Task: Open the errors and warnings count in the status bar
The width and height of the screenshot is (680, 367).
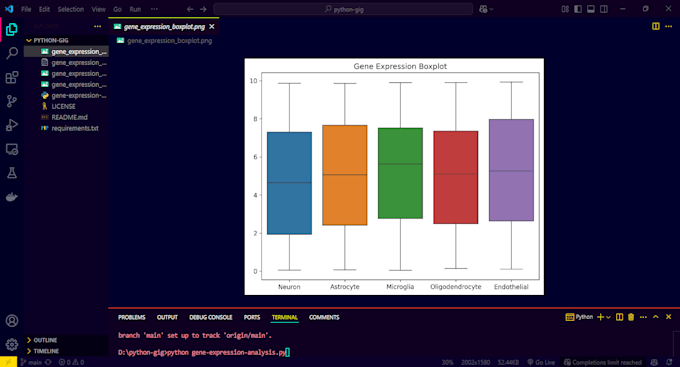Action: (72, 362)
